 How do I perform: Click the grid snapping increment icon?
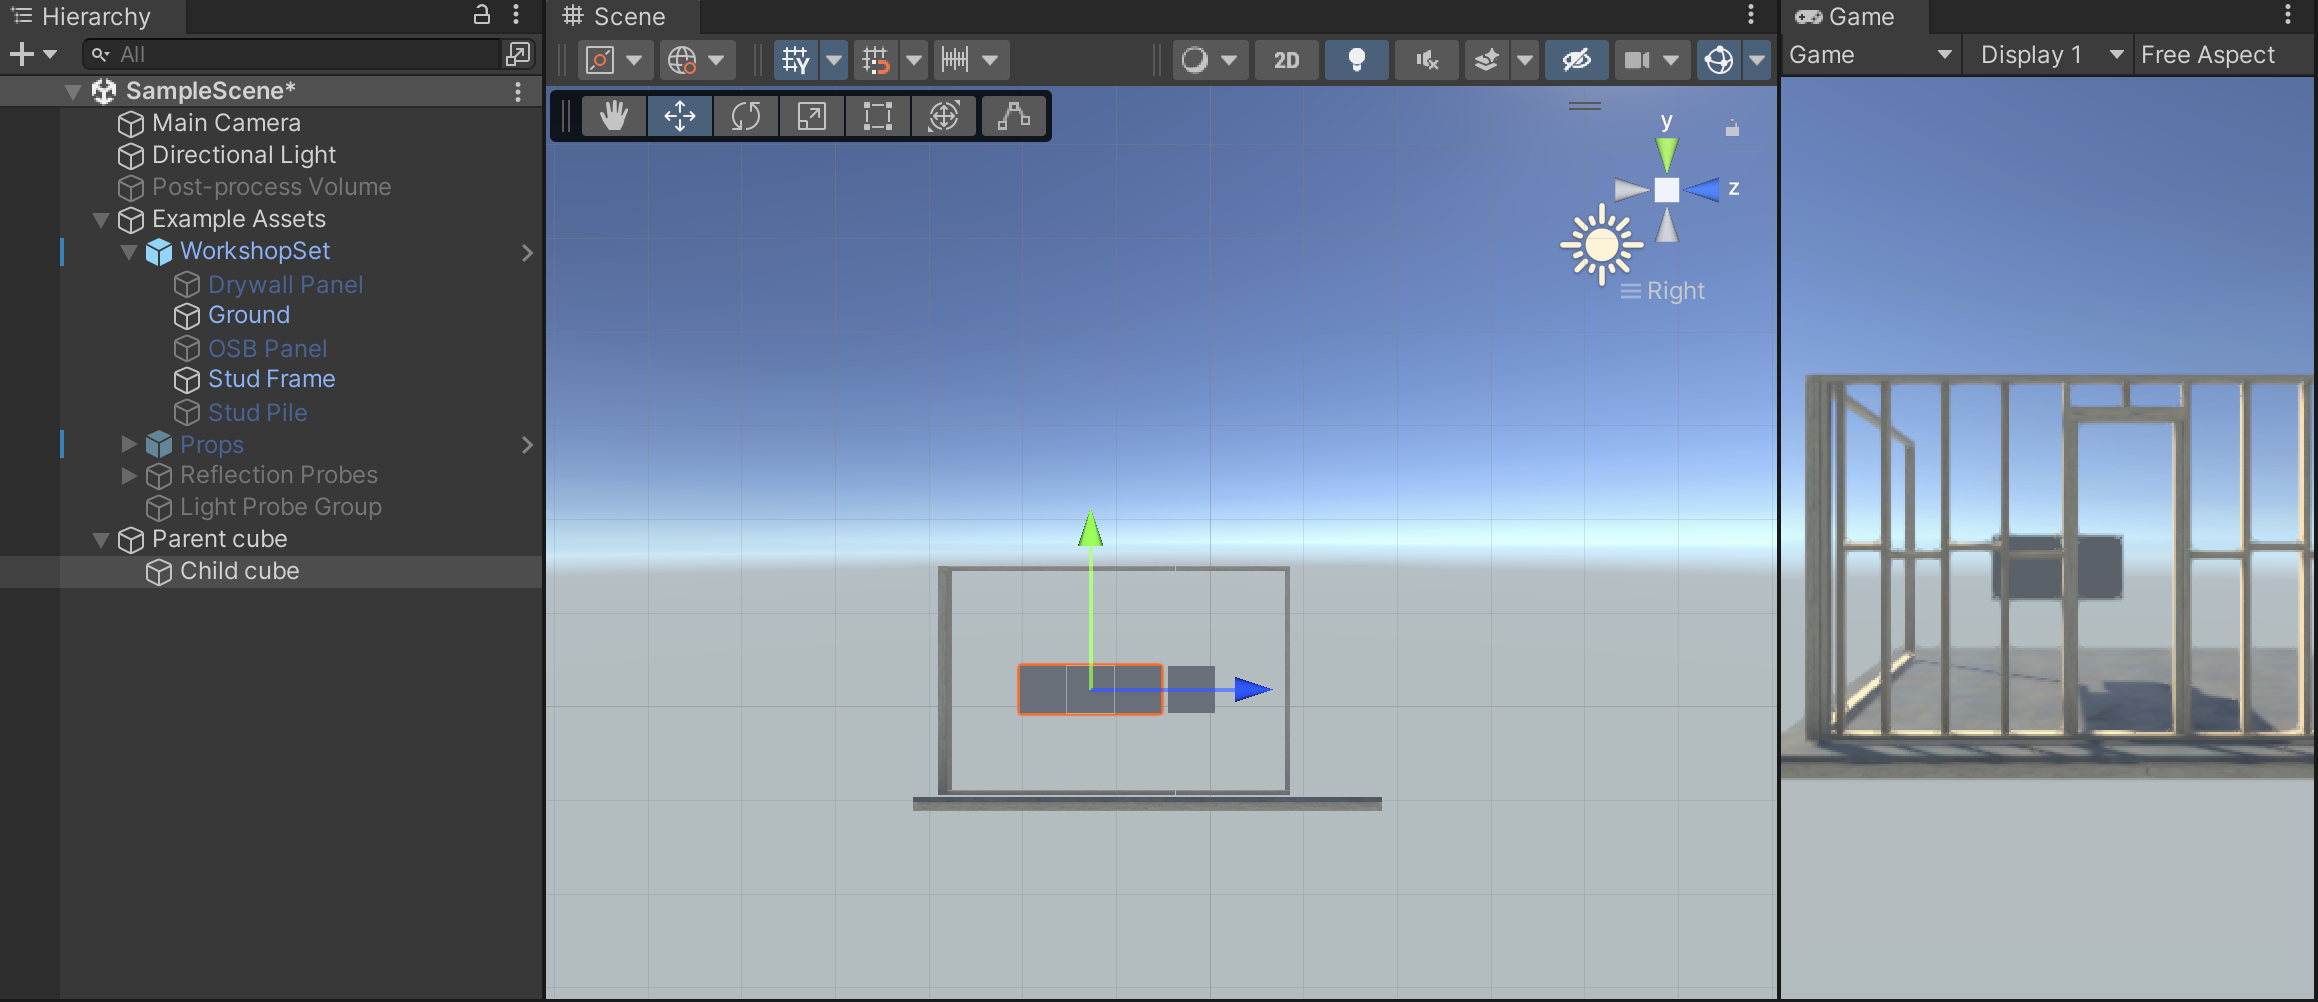(x=876, y=60)
